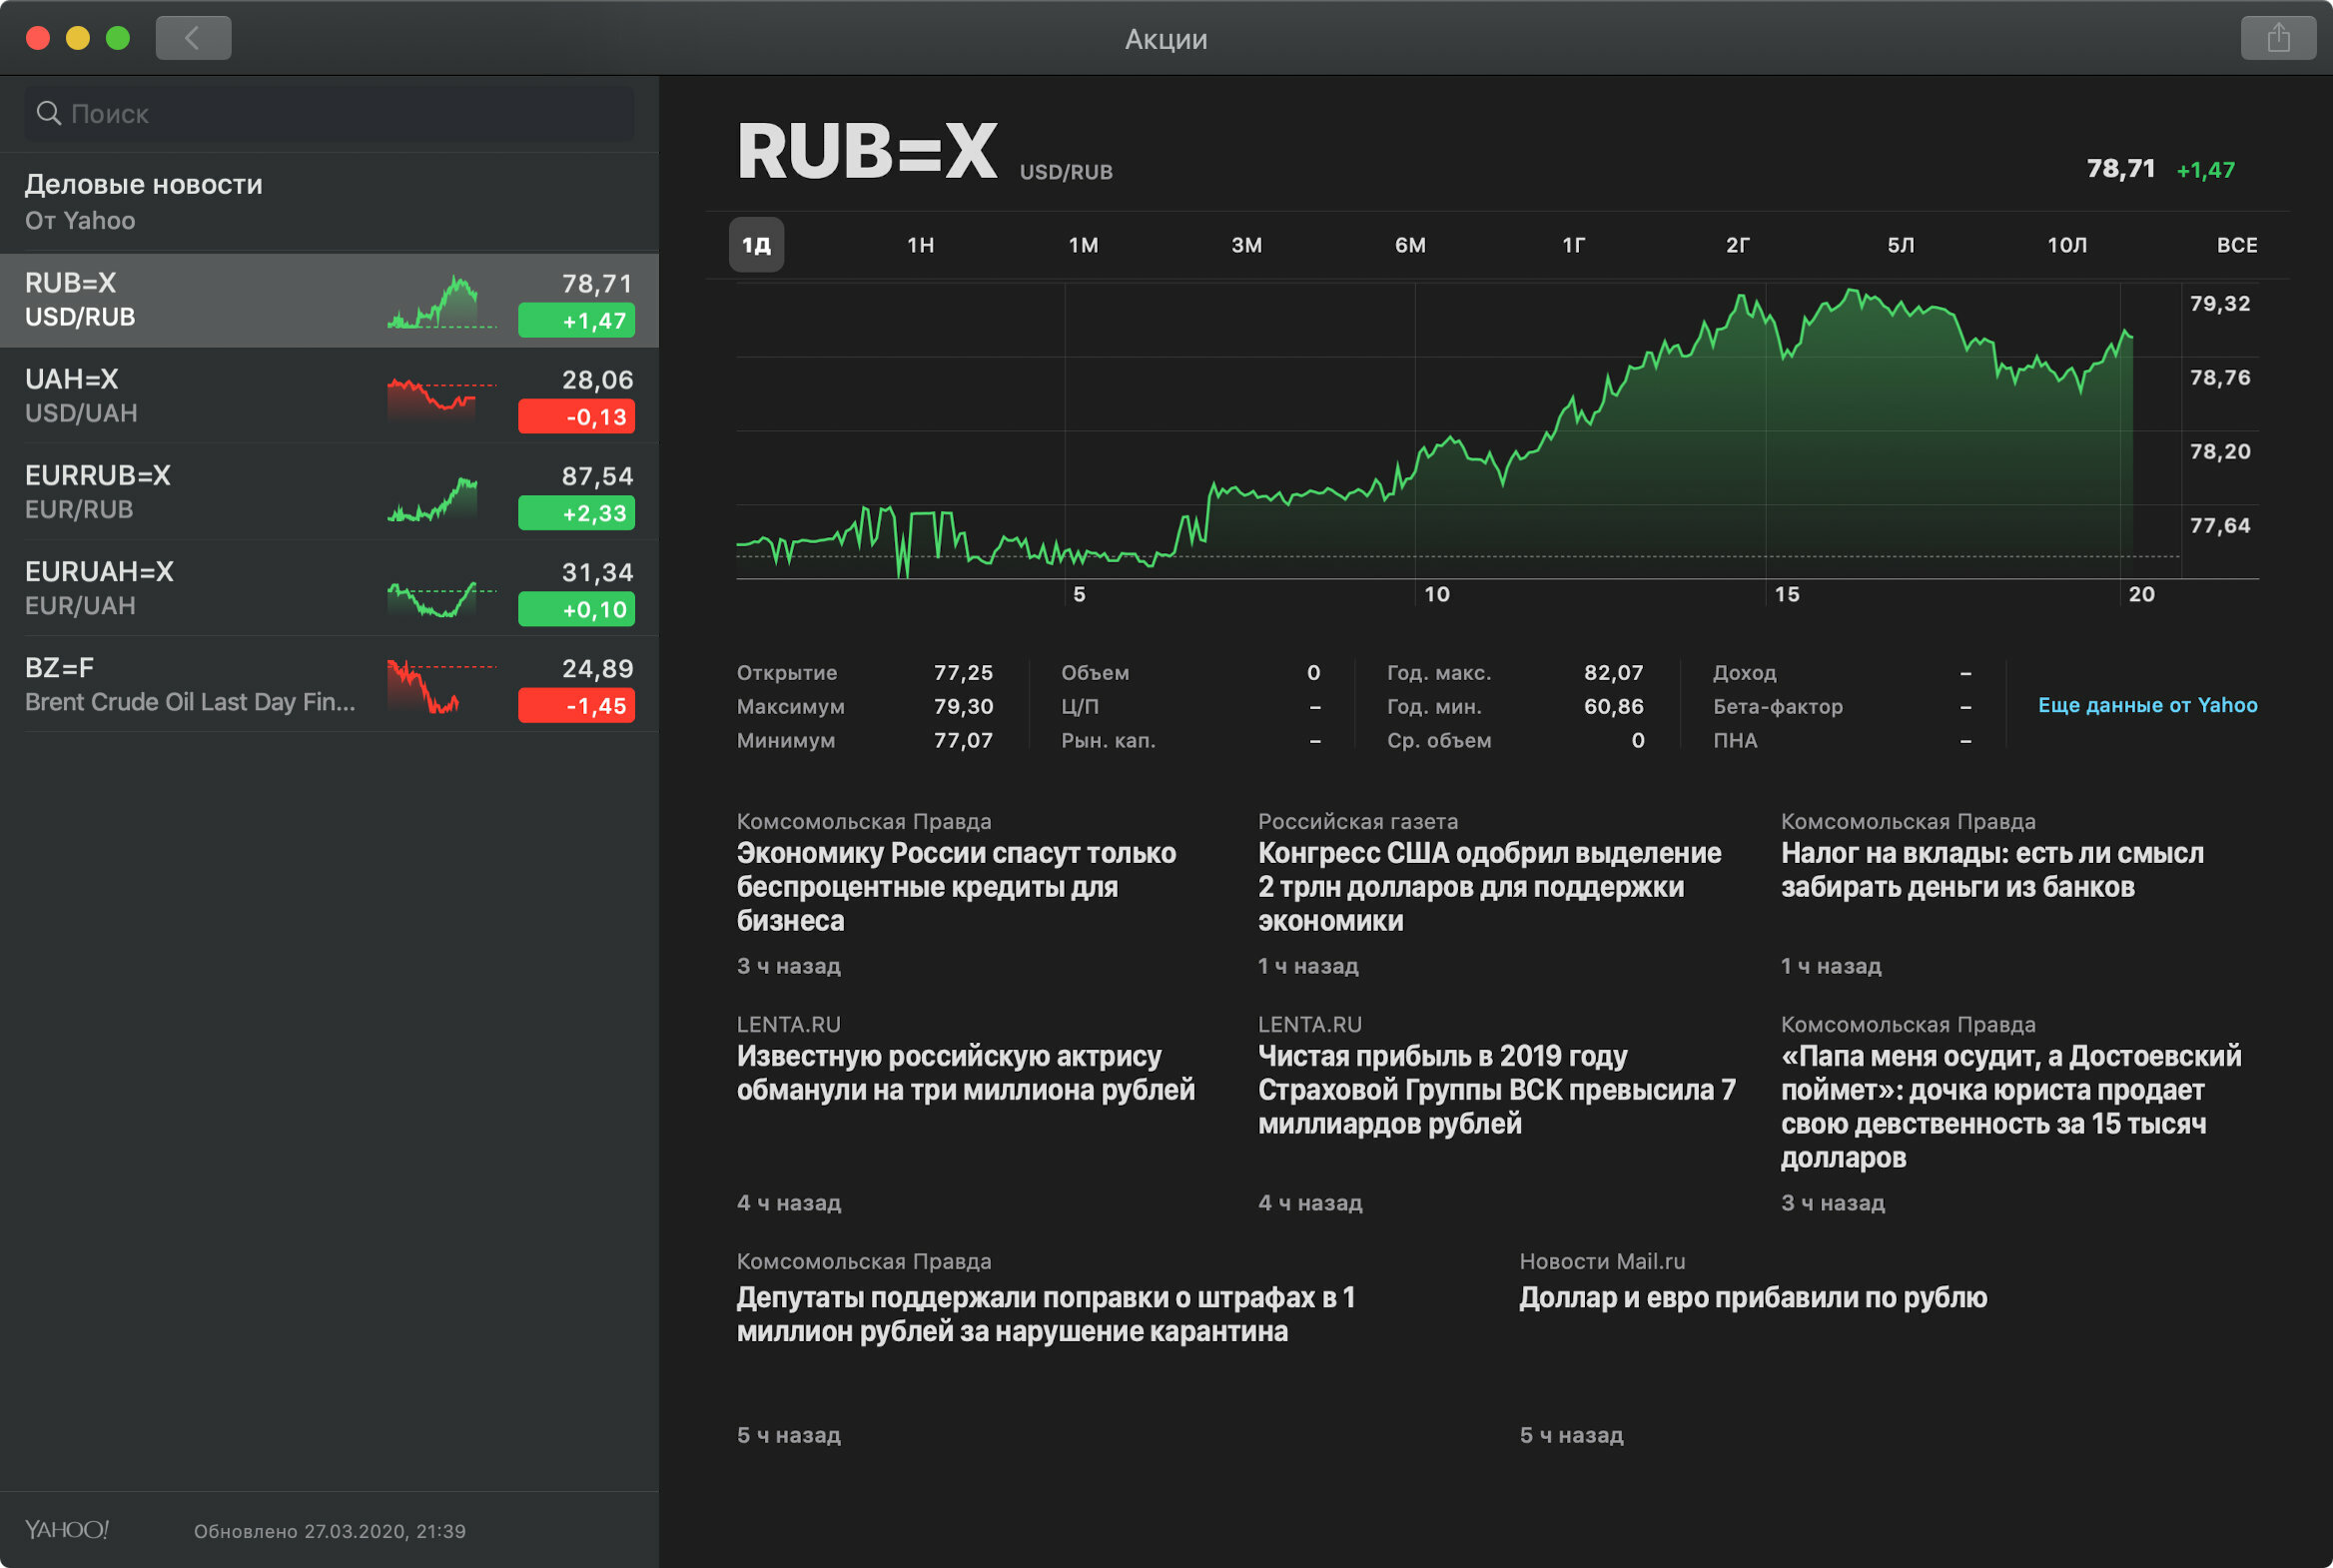Image resolution: width=2333 pixels, height=1568 pixels.
Task: Show the ВСЕ full history range
Action: pos(2236,245)
